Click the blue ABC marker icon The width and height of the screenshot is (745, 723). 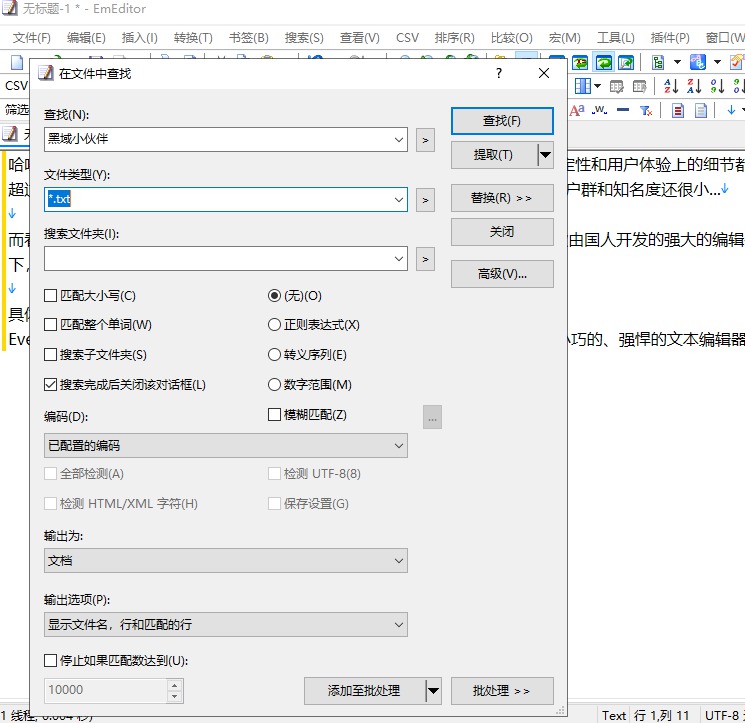click(697, 62)
